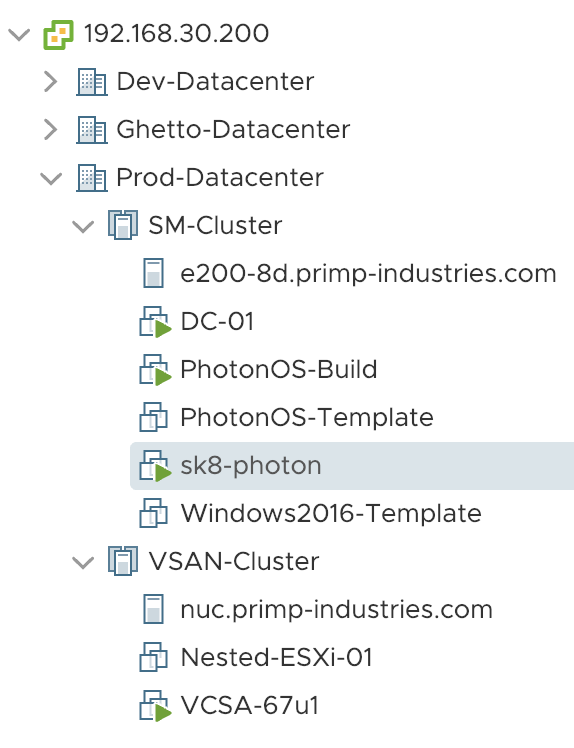This screenshot has width=574, height=748.
Task: Expand the Ghetto-Datacenter chevron
Action: [x=51, y=130]
